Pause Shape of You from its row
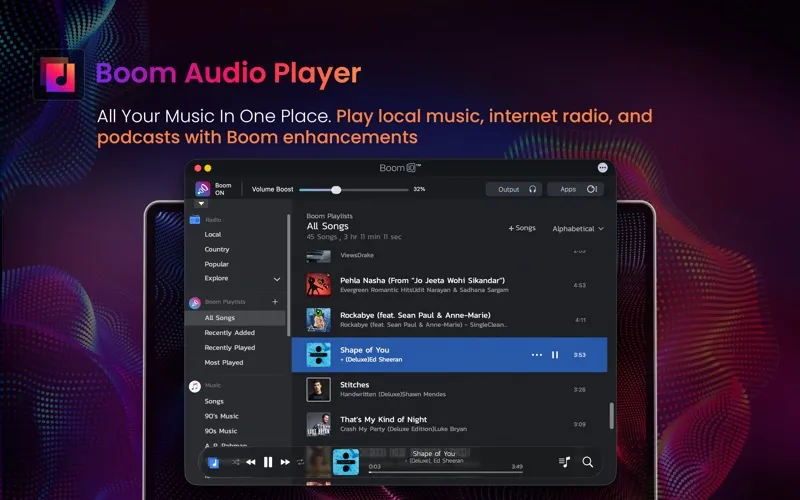Screen dimensions: 800x500 click(555, 355)
